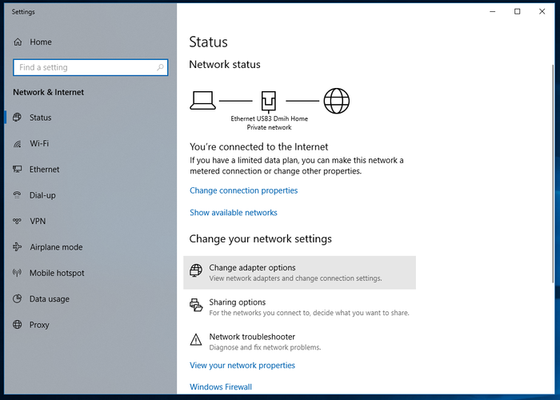Click the search magnifier in Find a setting
This screenshot has width=560, height=400.
pos(160,67)
